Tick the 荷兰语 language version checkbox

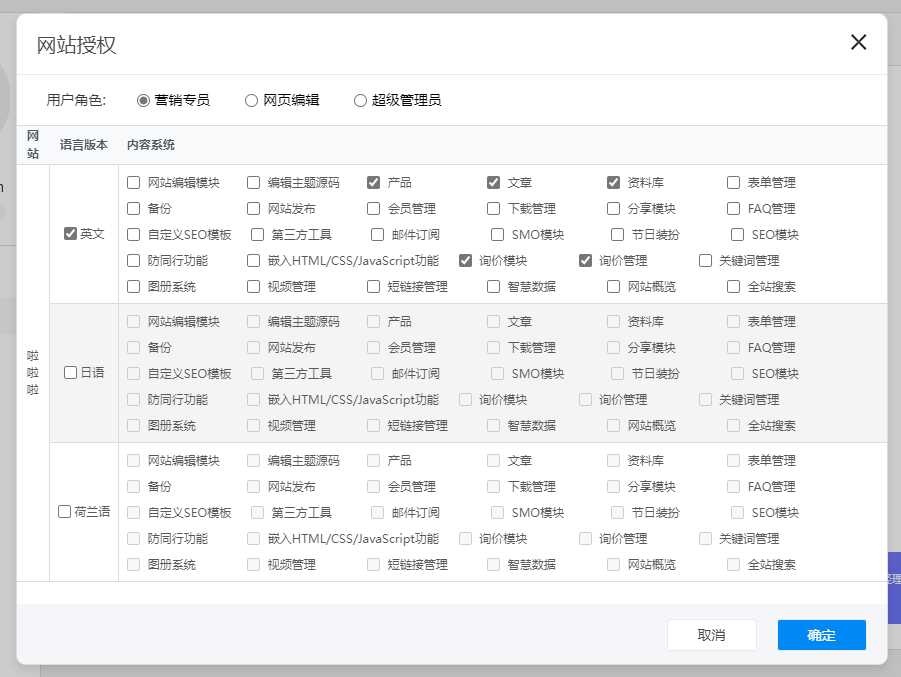pyautogui.click(x=65, y=511)
